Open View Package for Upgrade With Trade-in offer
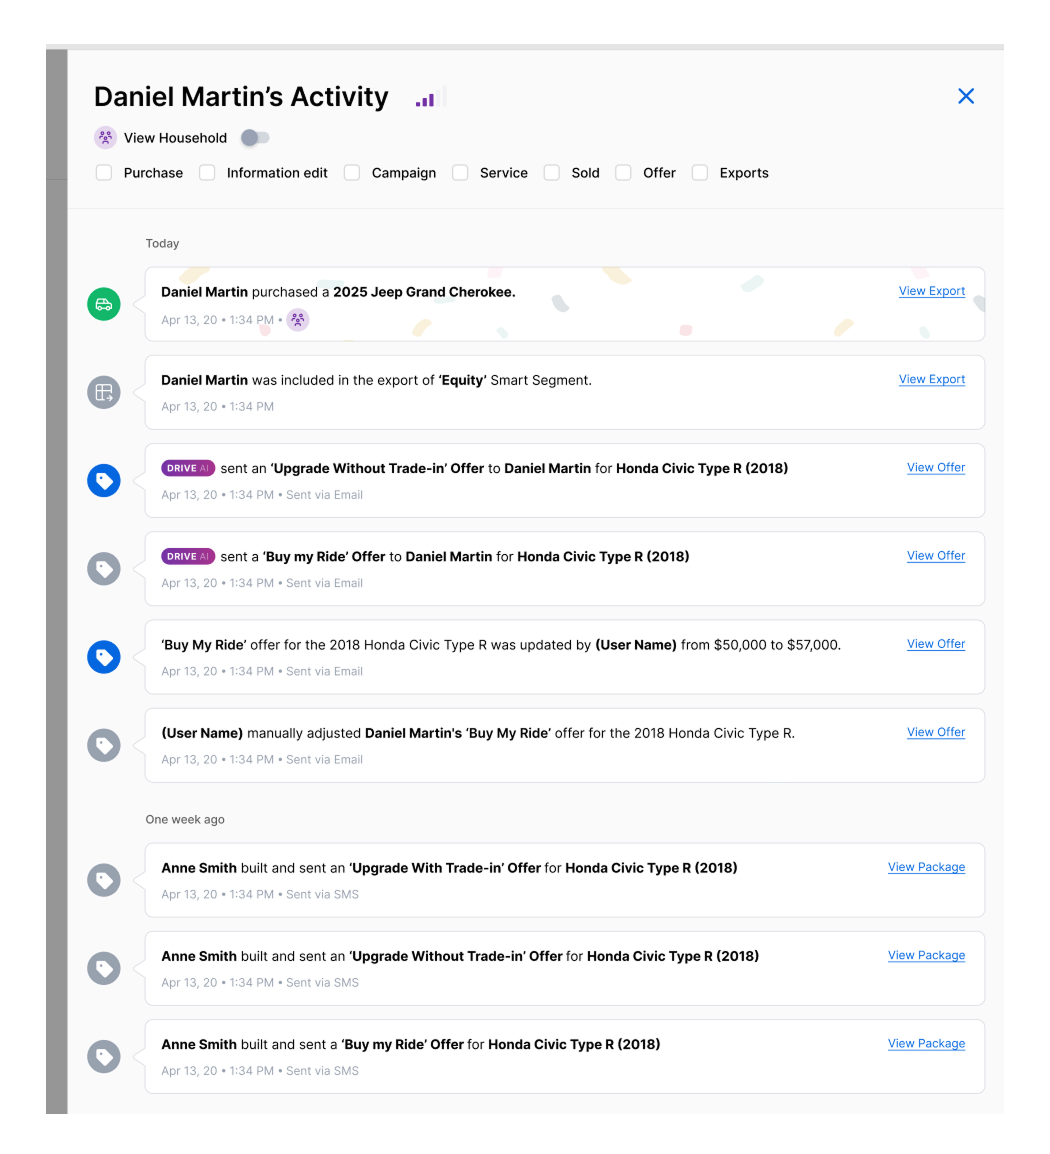Screen dimensions: 1050x1154 pyautogui.click(x=926, y=867)
